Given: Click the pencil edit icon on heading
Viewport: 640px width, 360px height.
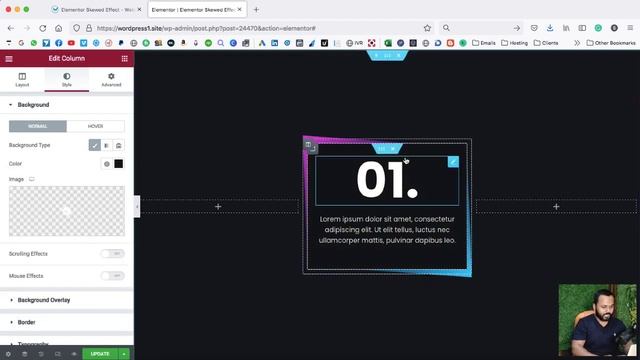Looking at the screenshot, I should 453,162.
